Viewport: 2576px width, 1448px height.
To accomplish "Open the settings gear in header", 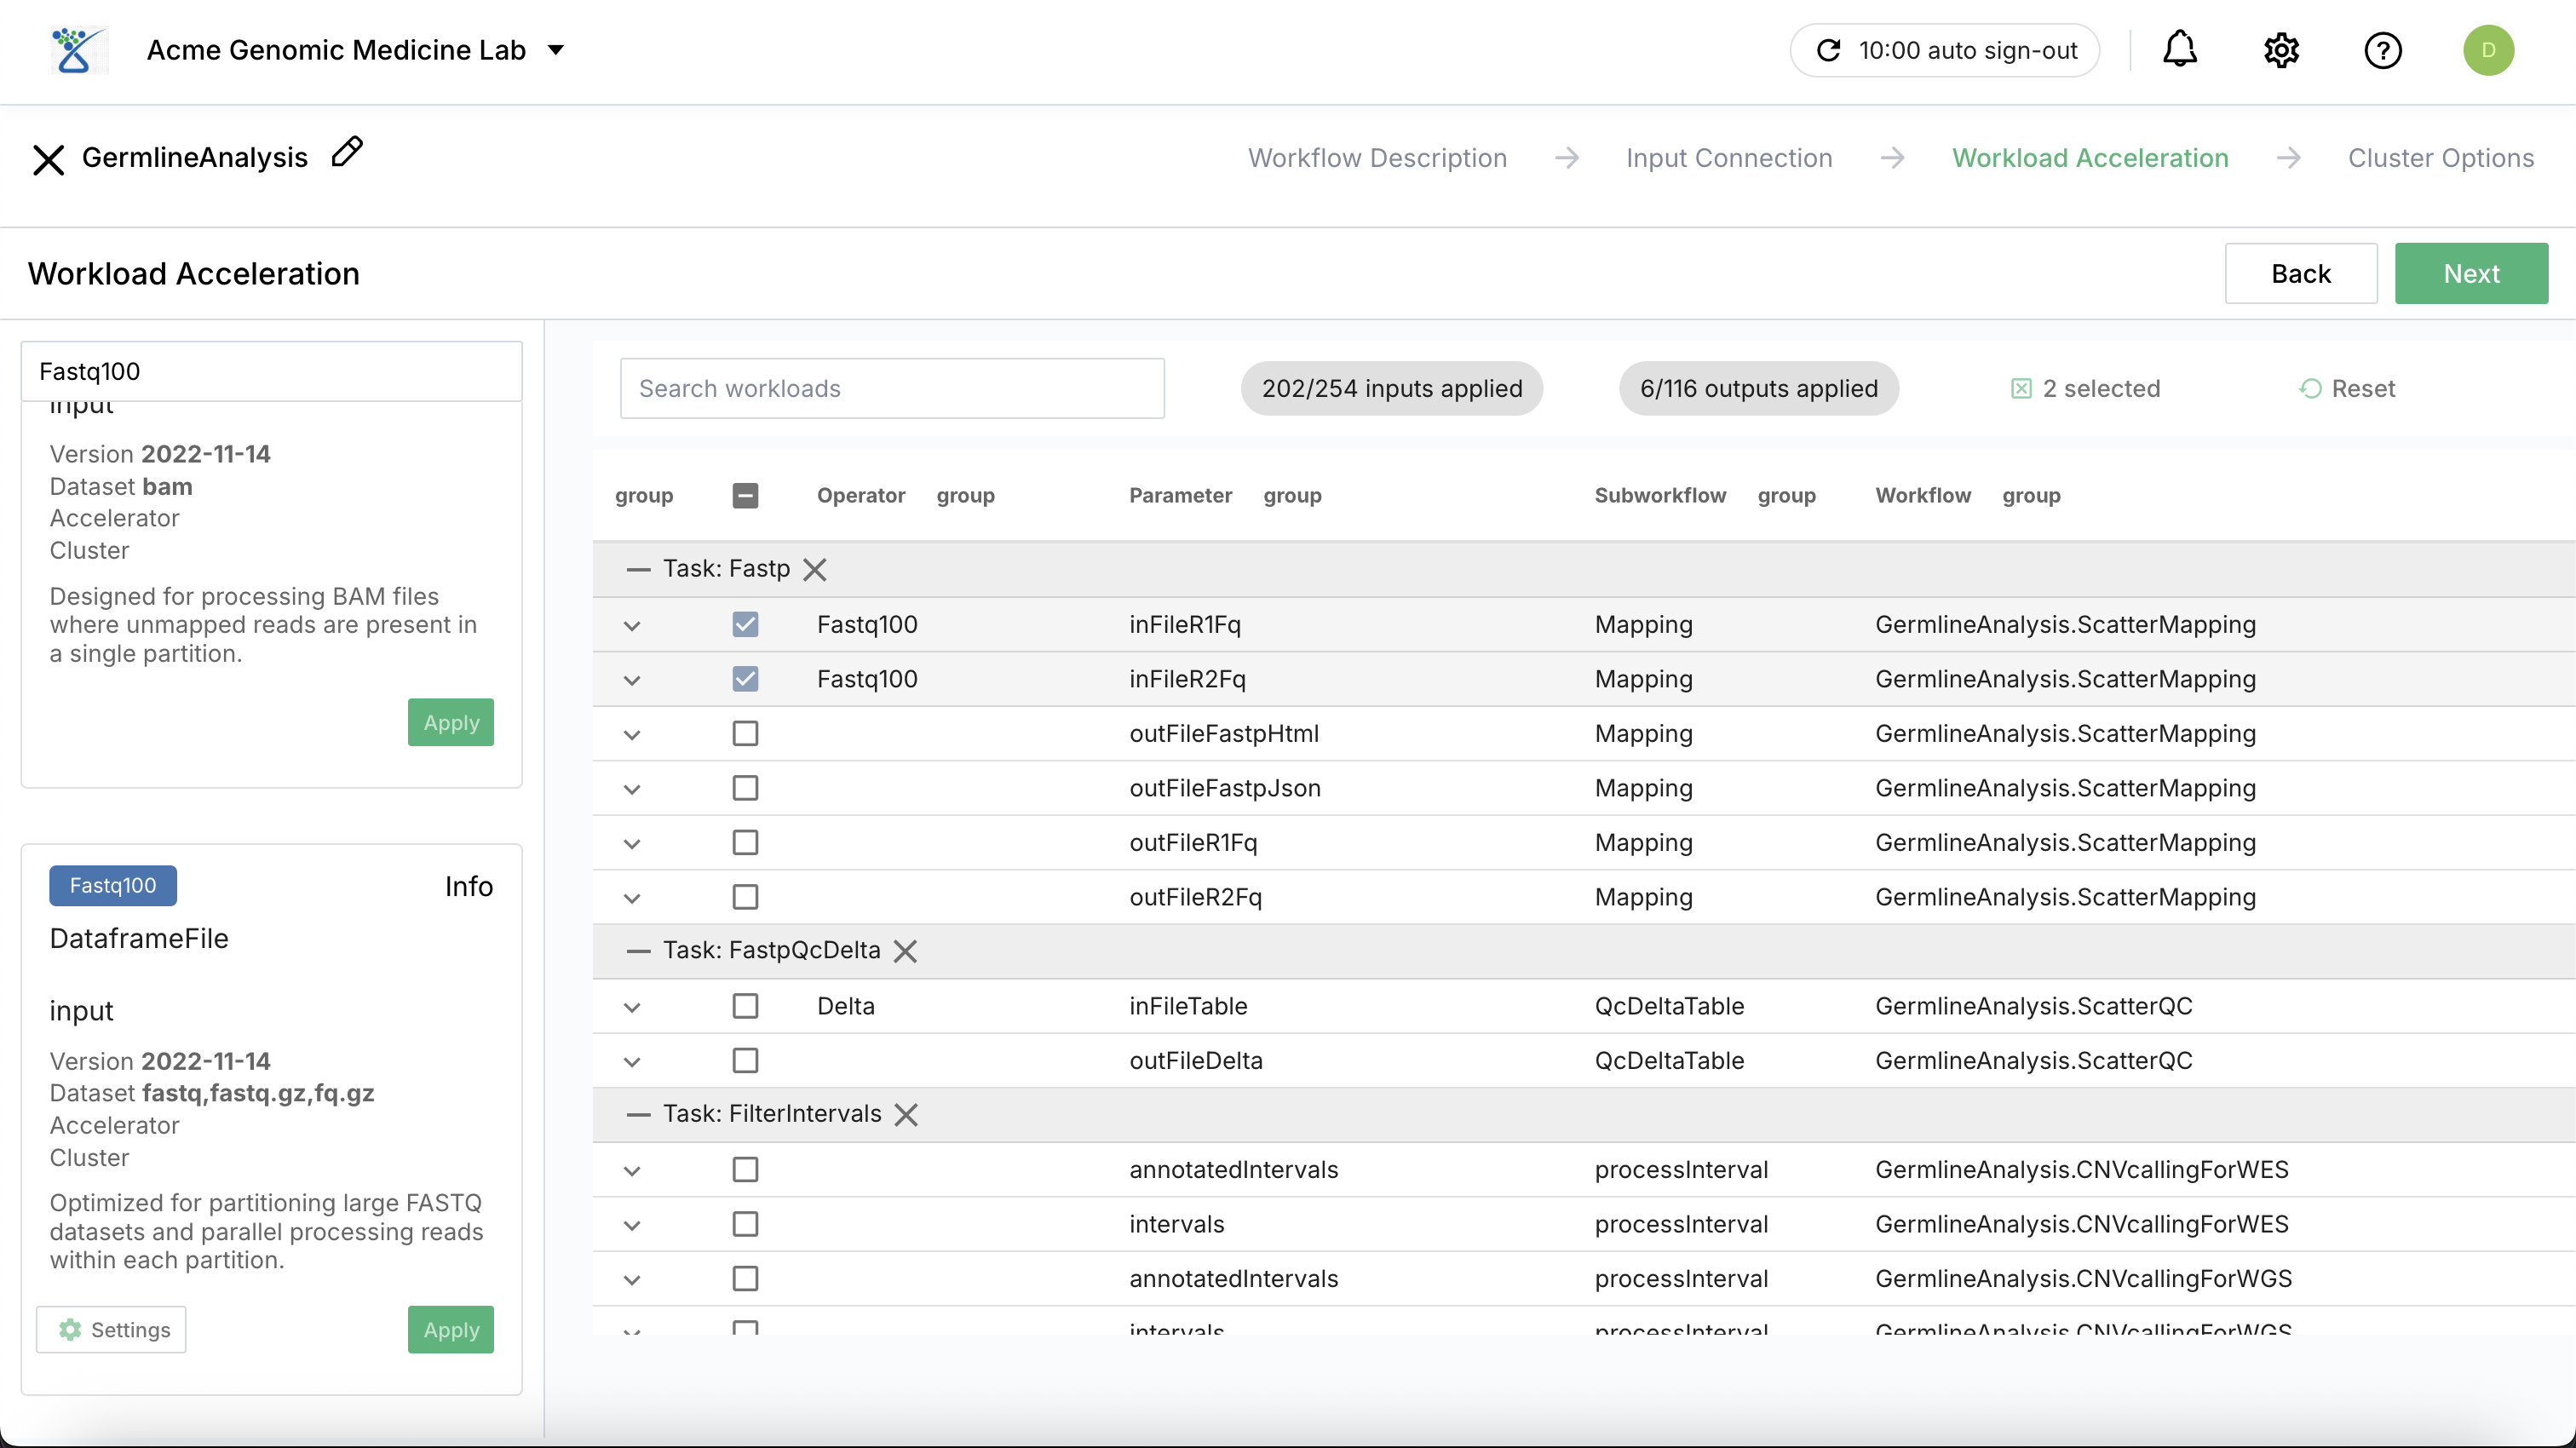I will (2281, 50).
